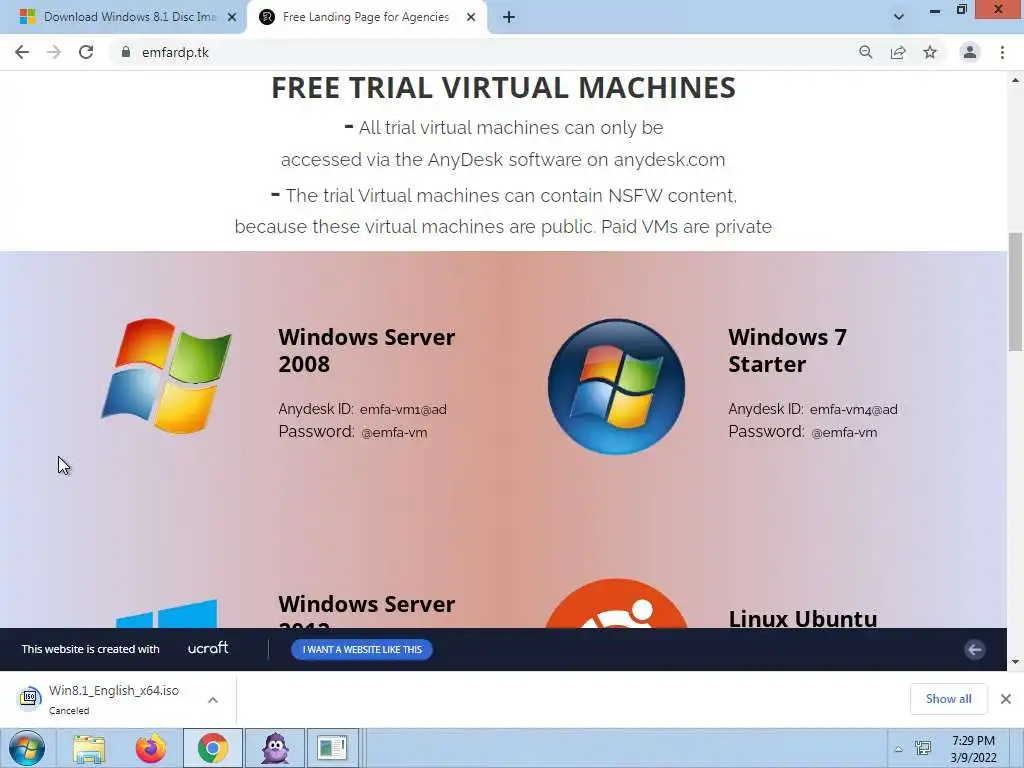
Task: Reload the current page
Action: [x=86, y=52]
